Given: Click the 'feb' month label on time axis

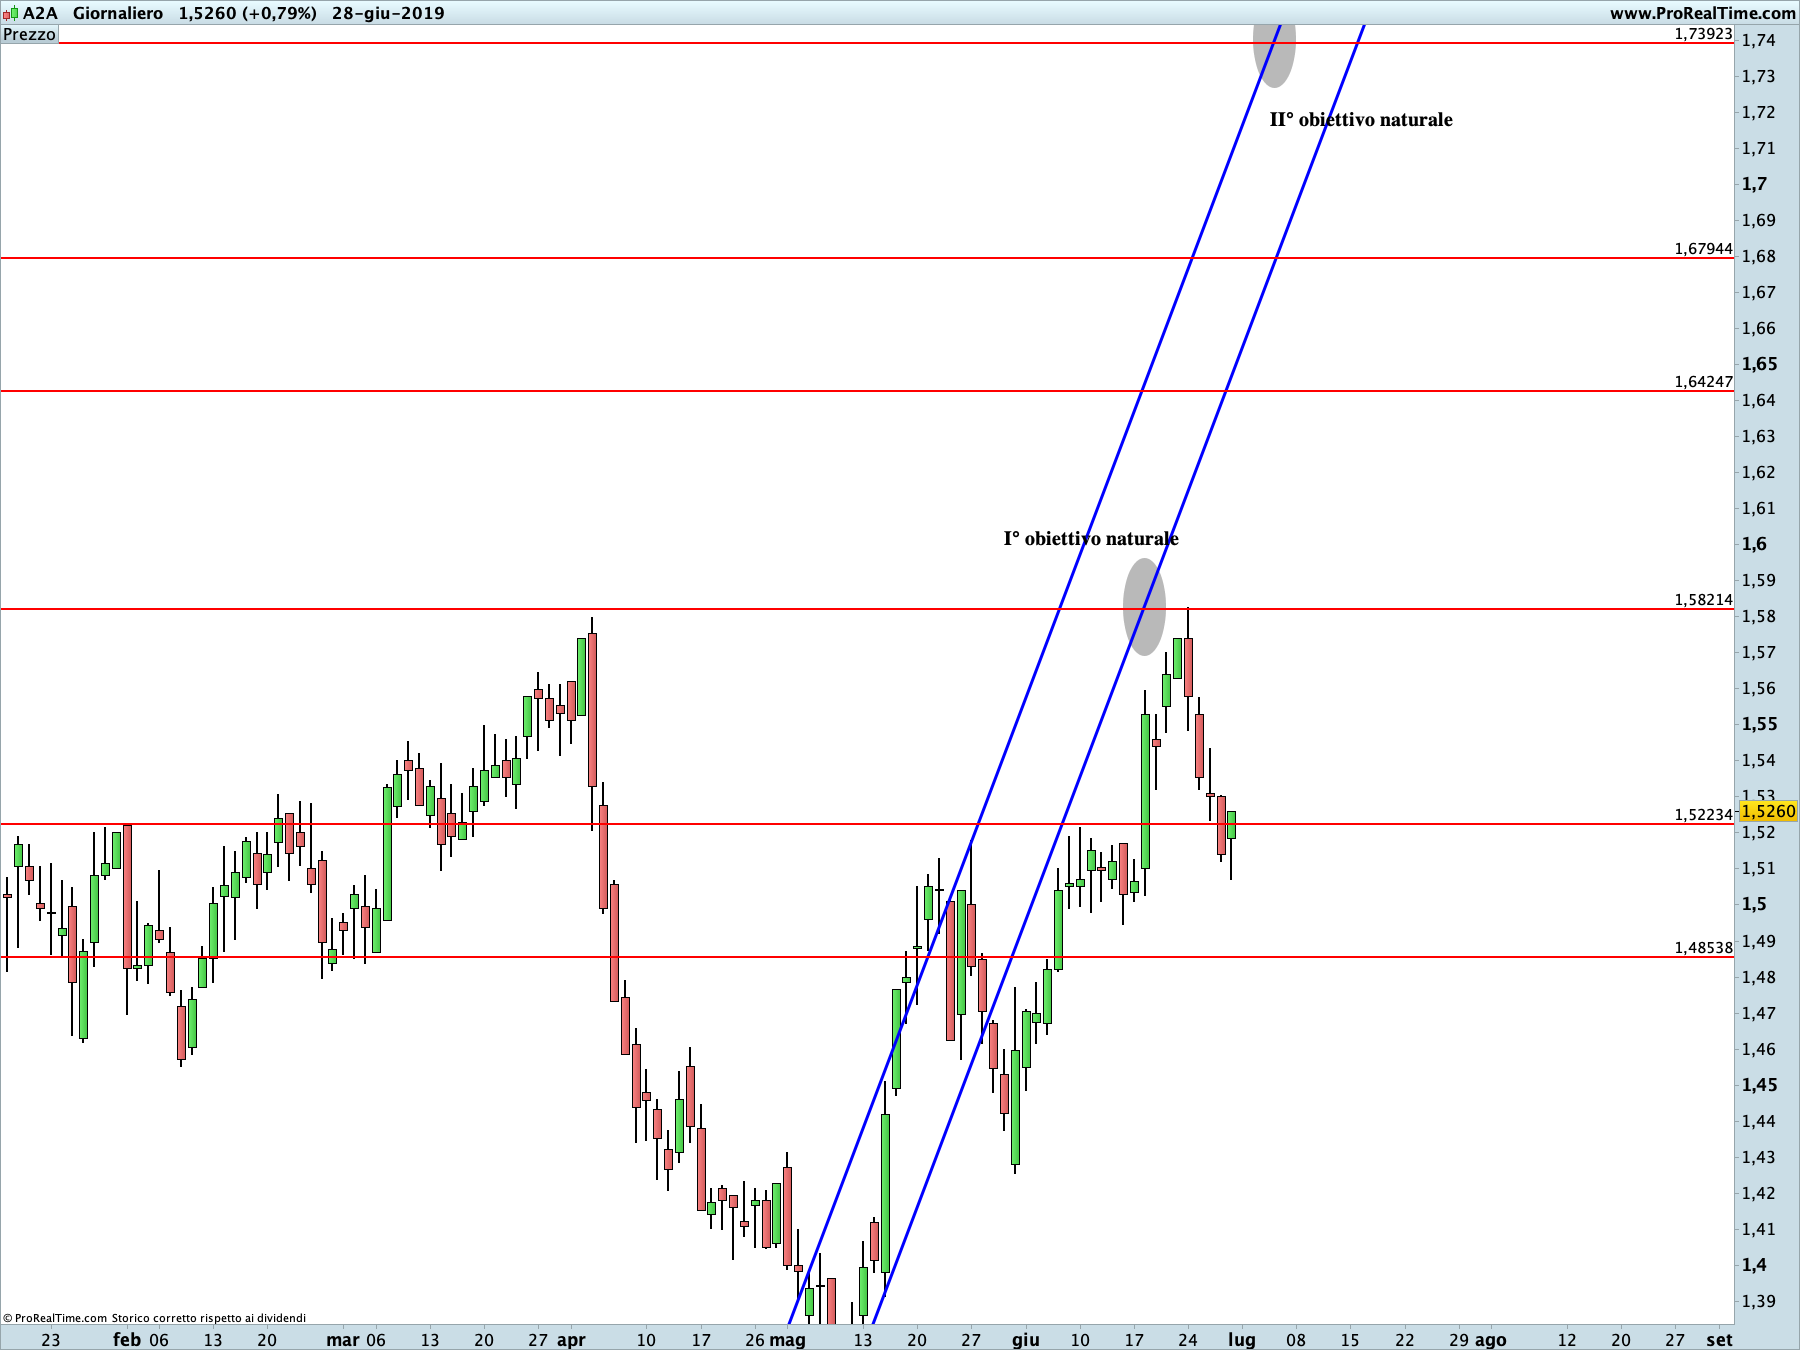Looking at the screenshot, I should (127, 1339).
